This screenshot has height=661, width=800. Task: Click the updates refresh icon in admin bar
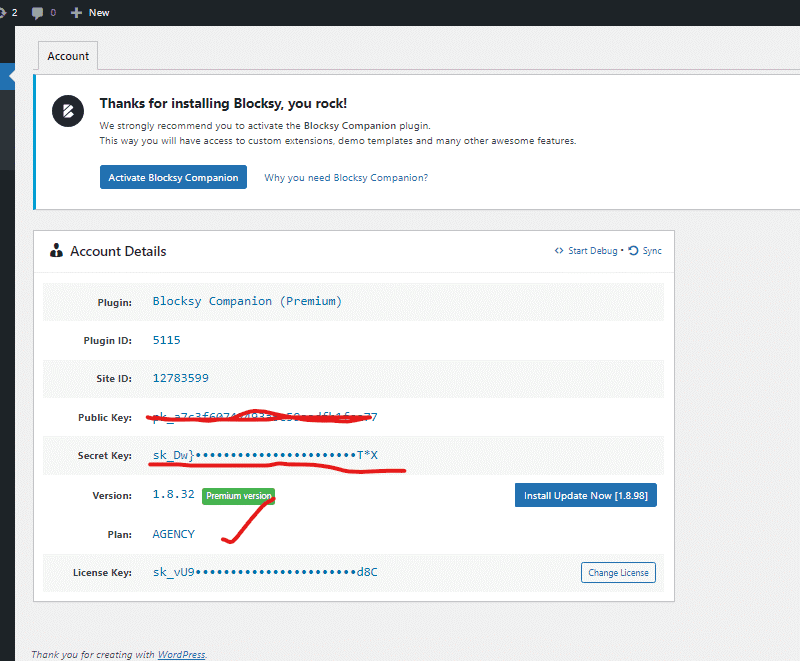click(x=3, y=13)
